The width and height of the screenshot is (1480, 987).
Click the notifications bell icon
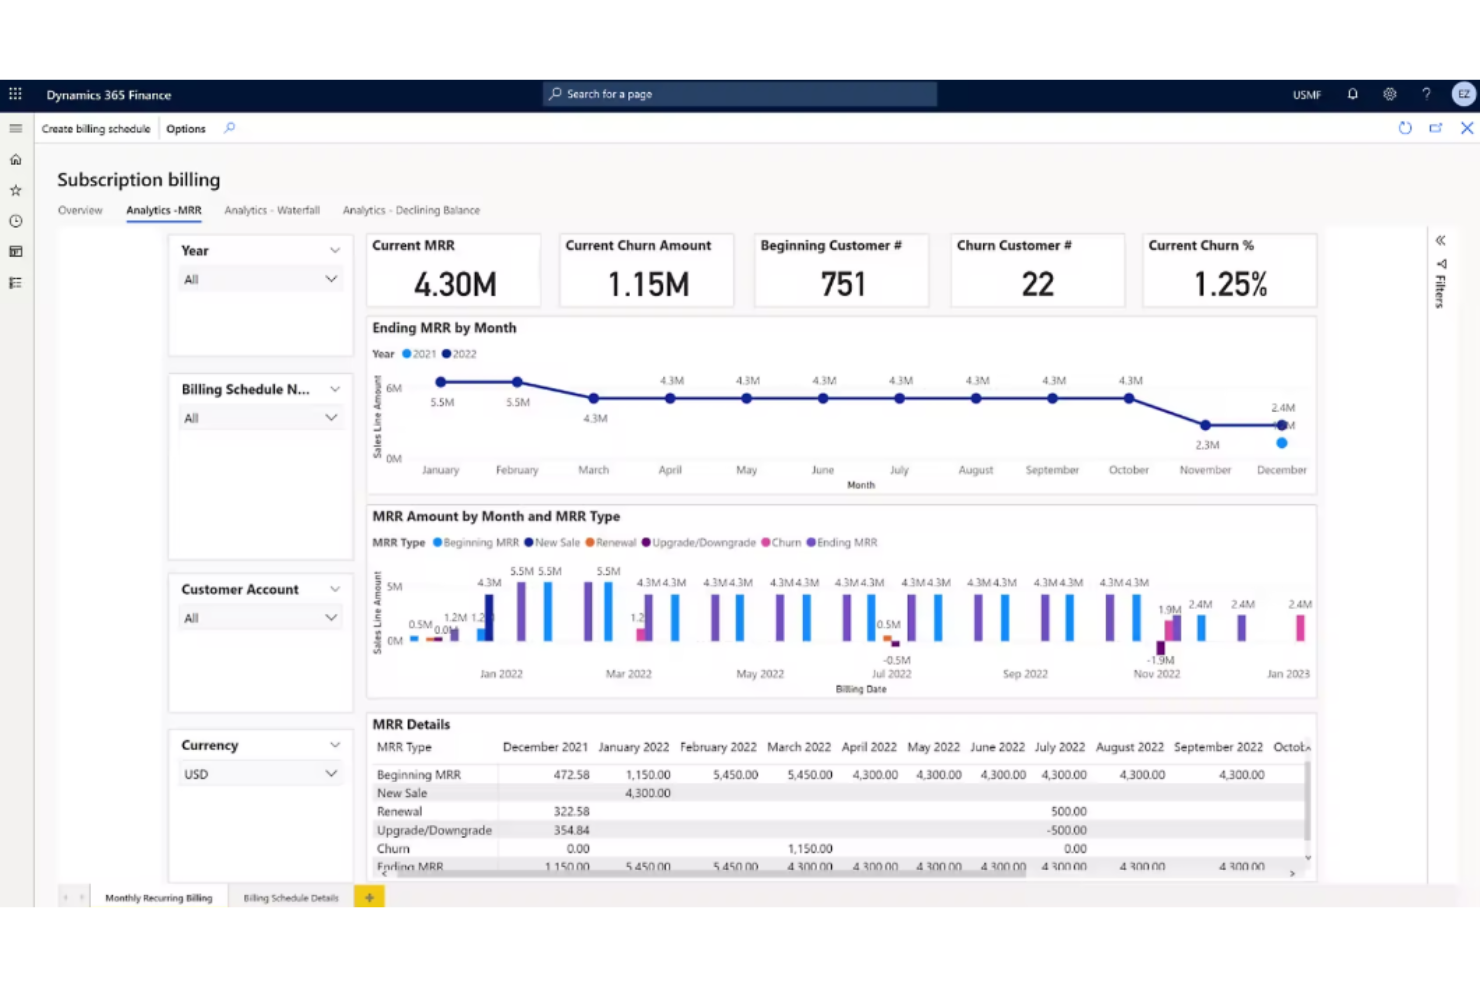point(1352,94)
